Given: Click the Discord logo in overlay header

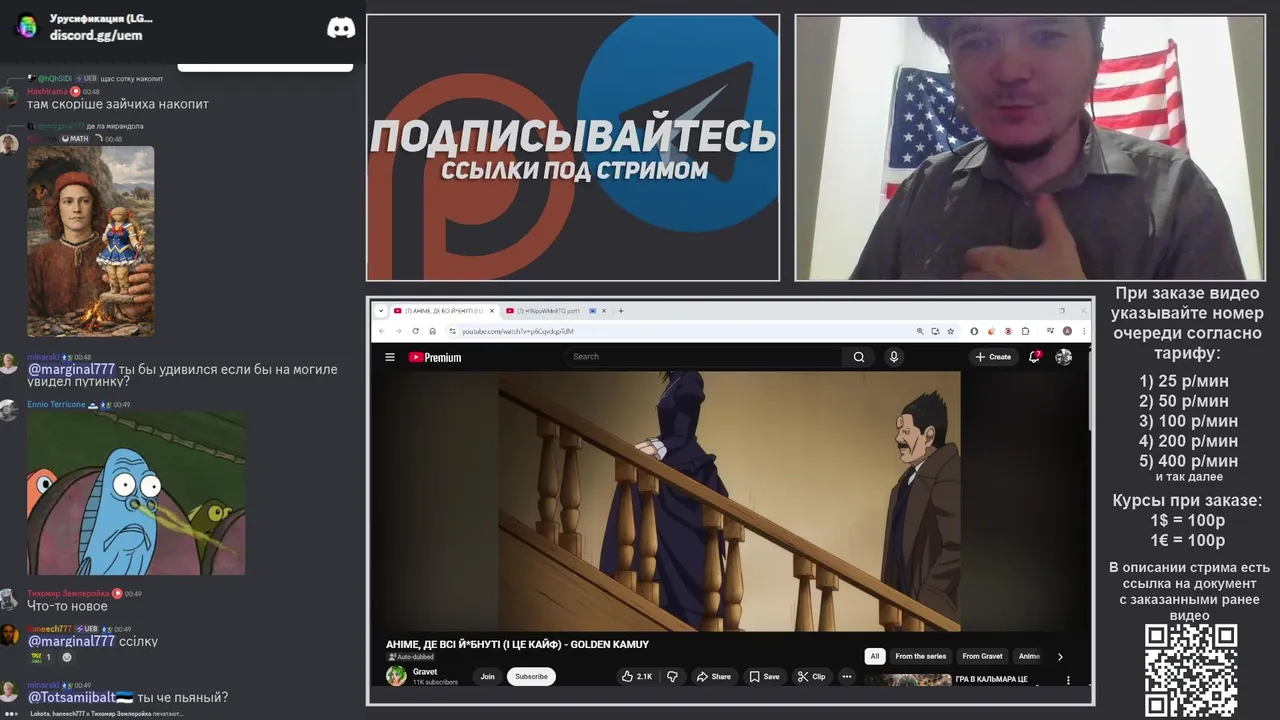Looking at the screenshot, I should click(341, 27).
